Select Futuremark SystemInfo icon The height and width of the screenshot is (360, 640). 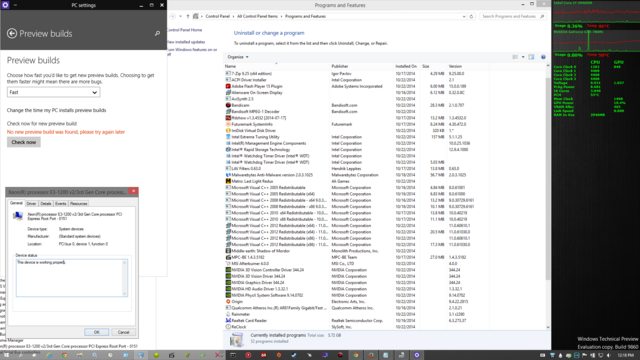pyautogui.click(x=228, y=124)
